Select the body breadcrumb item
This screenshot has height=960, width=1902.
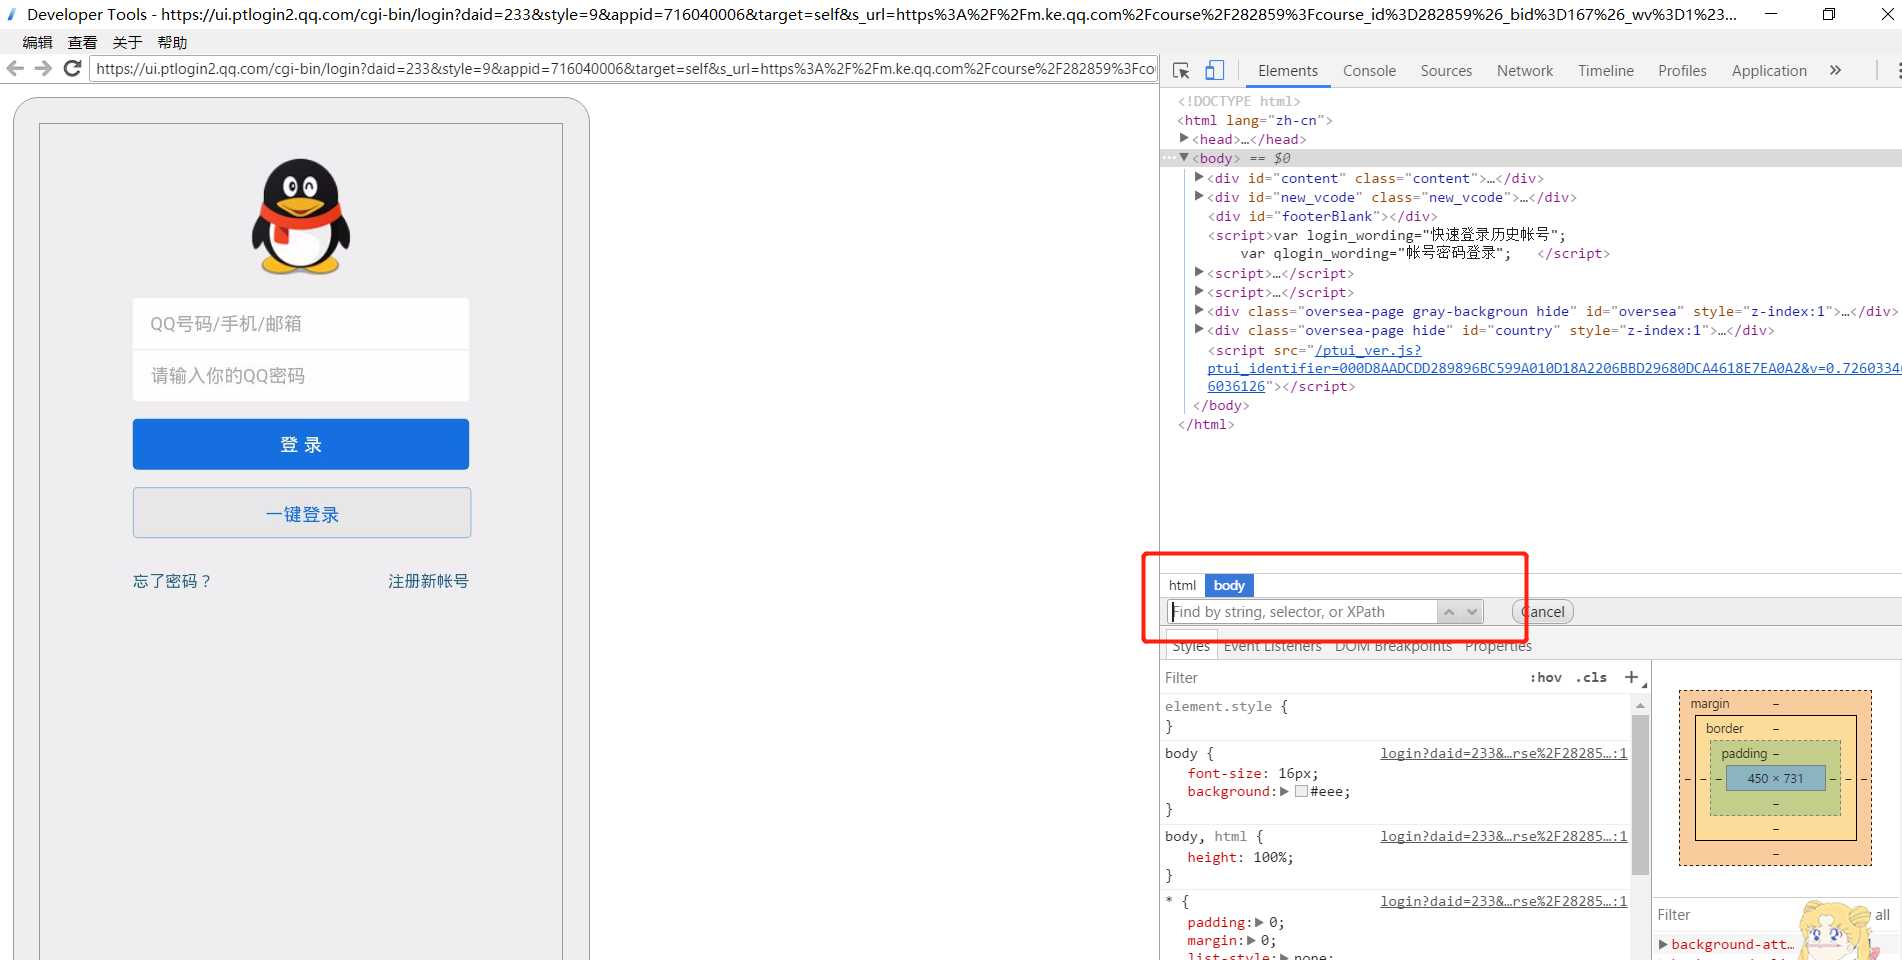pos(1229,585)
